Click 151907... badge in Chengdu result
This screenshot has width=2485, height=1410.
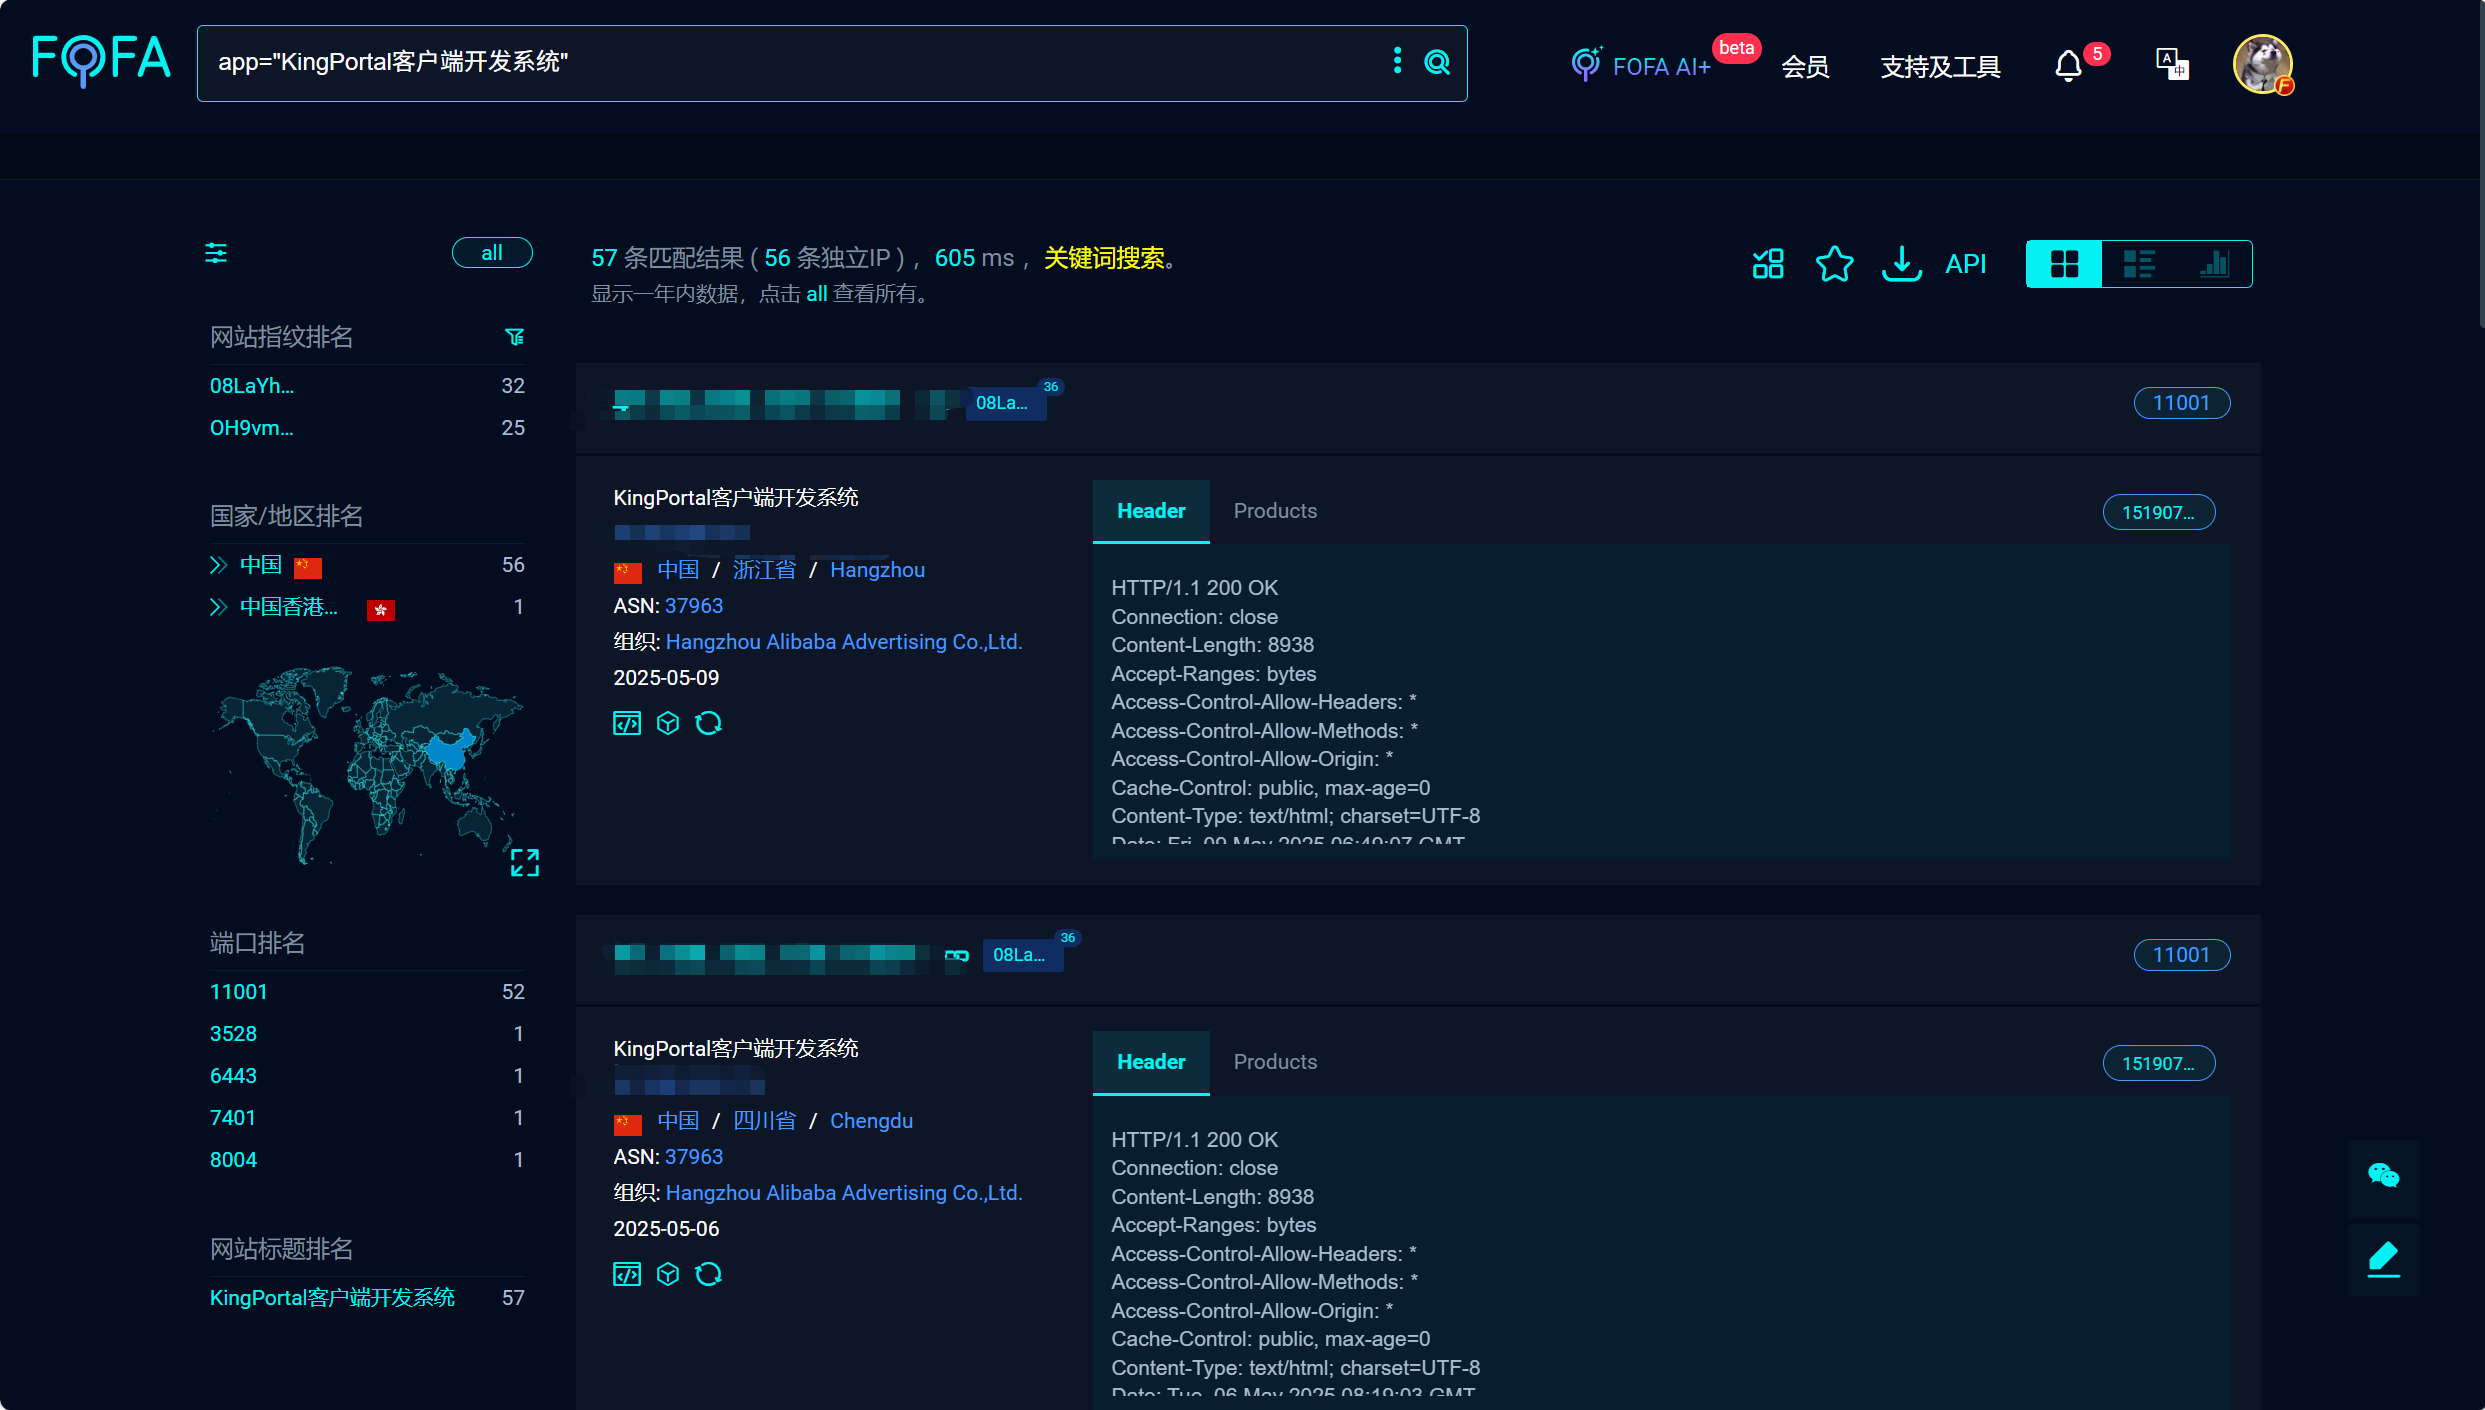(2159, 1063)
